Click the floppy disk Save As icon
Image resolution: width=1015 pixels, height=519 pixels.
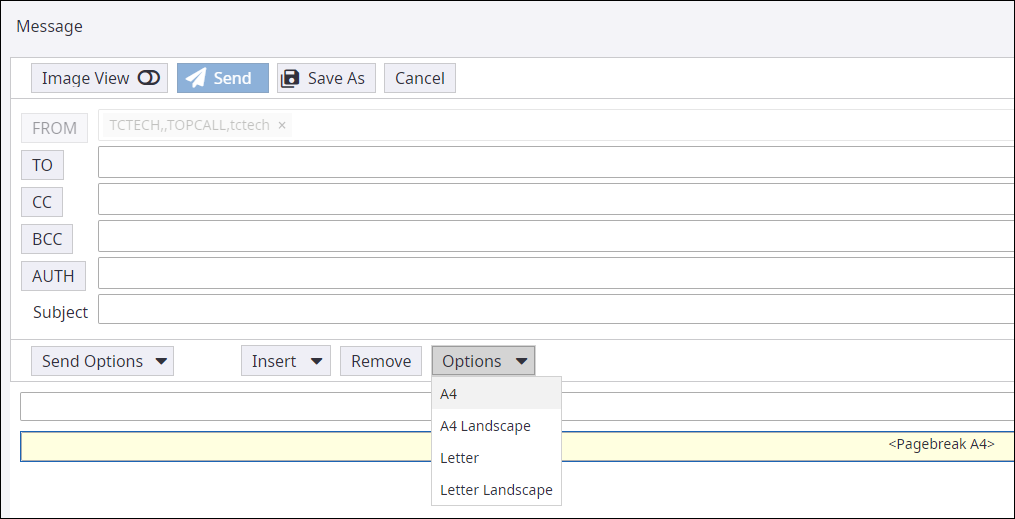click(x=290, y=78)
